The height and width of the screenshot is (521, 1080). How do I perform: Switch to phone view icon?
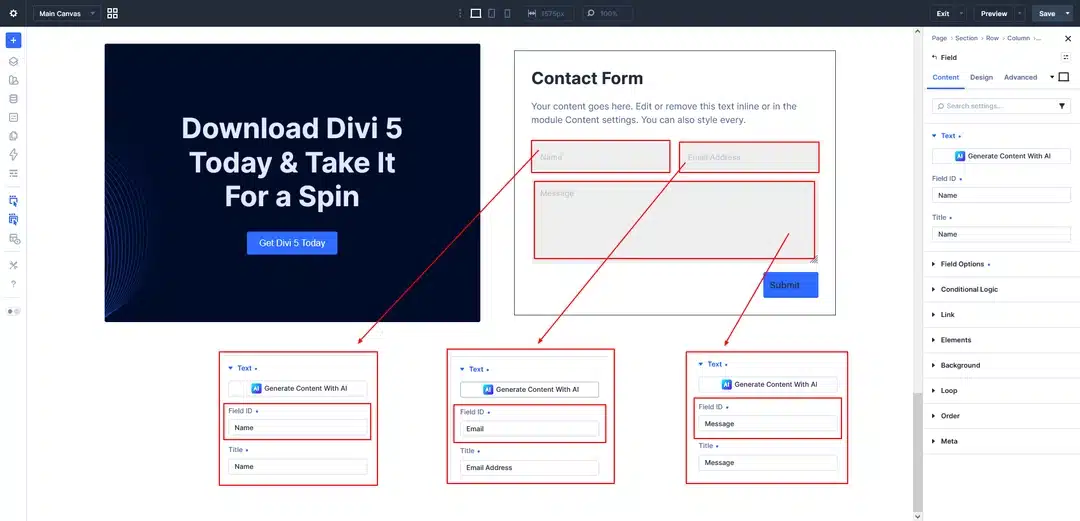508,13
